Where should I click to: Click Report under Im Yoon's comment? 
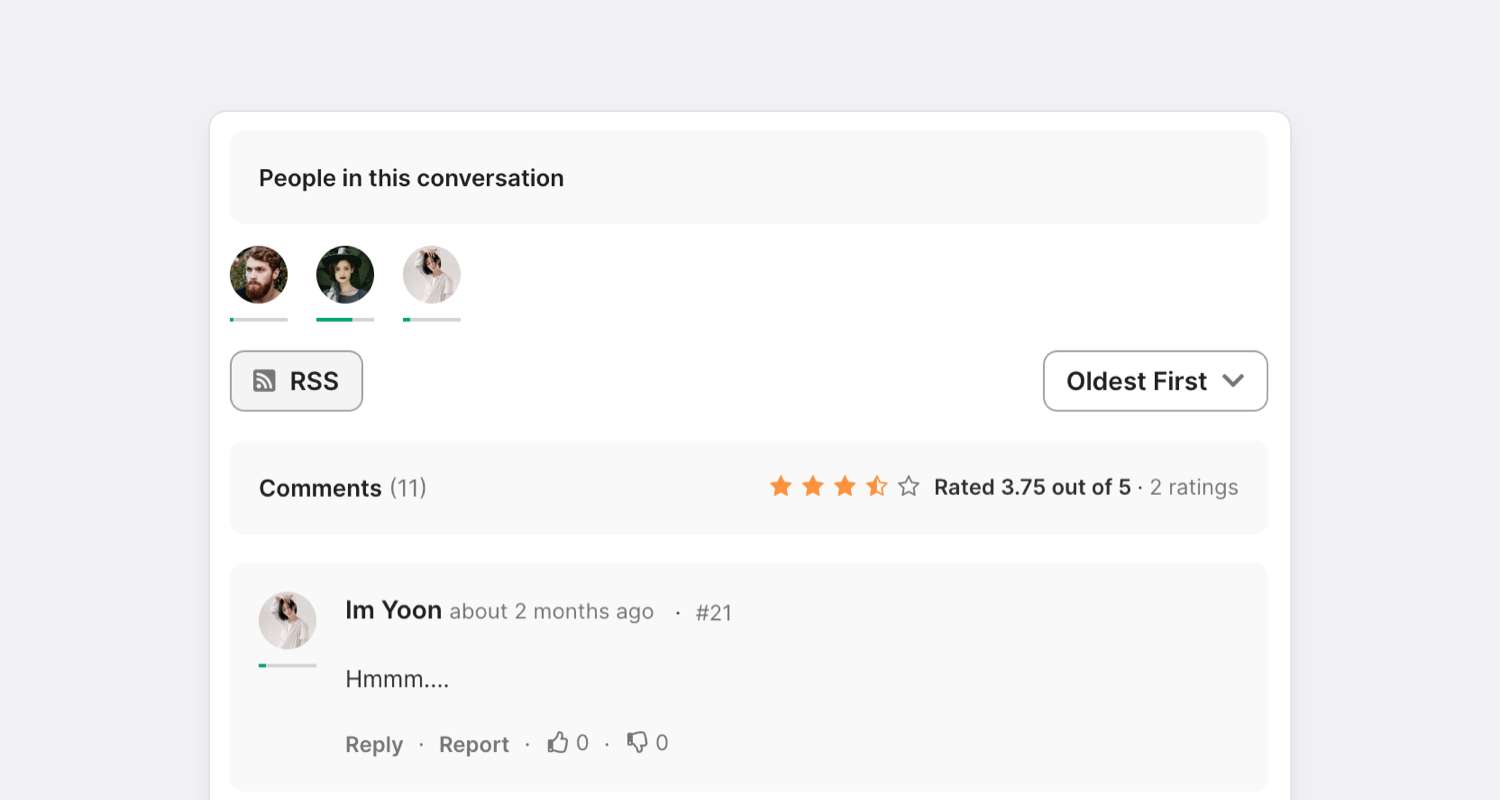tap(474, 744)
